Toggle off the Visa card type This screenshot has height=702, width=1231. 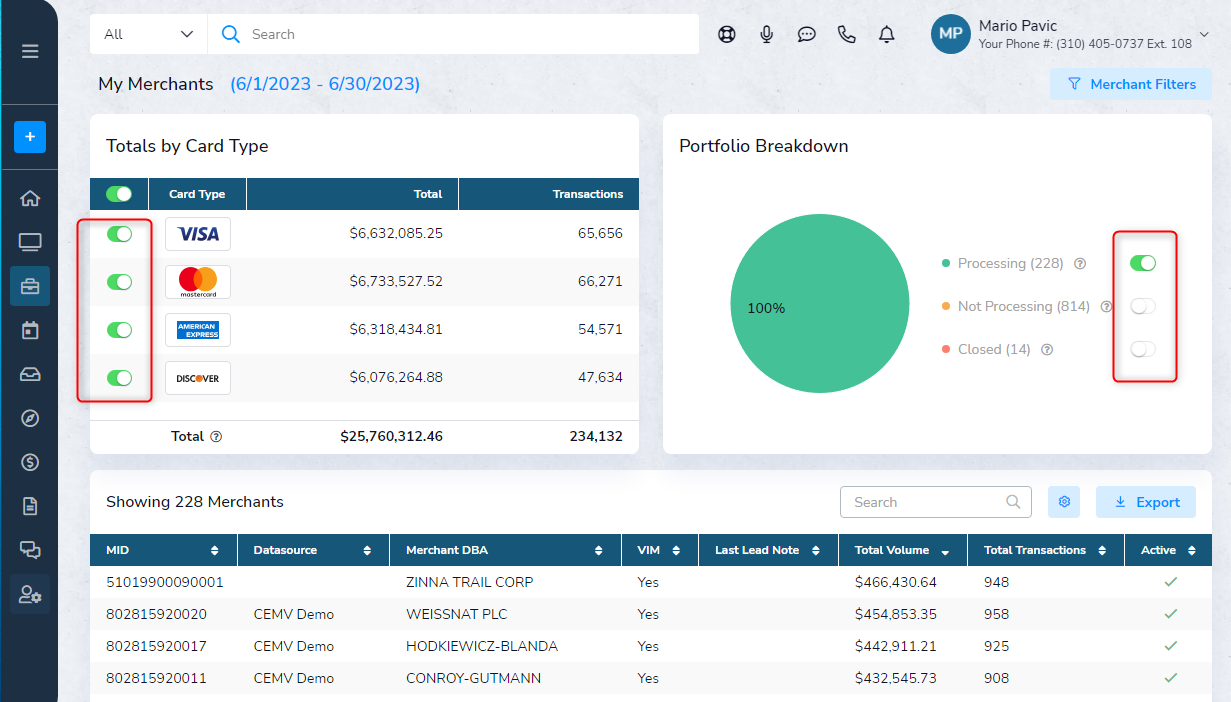pos(120,234)
